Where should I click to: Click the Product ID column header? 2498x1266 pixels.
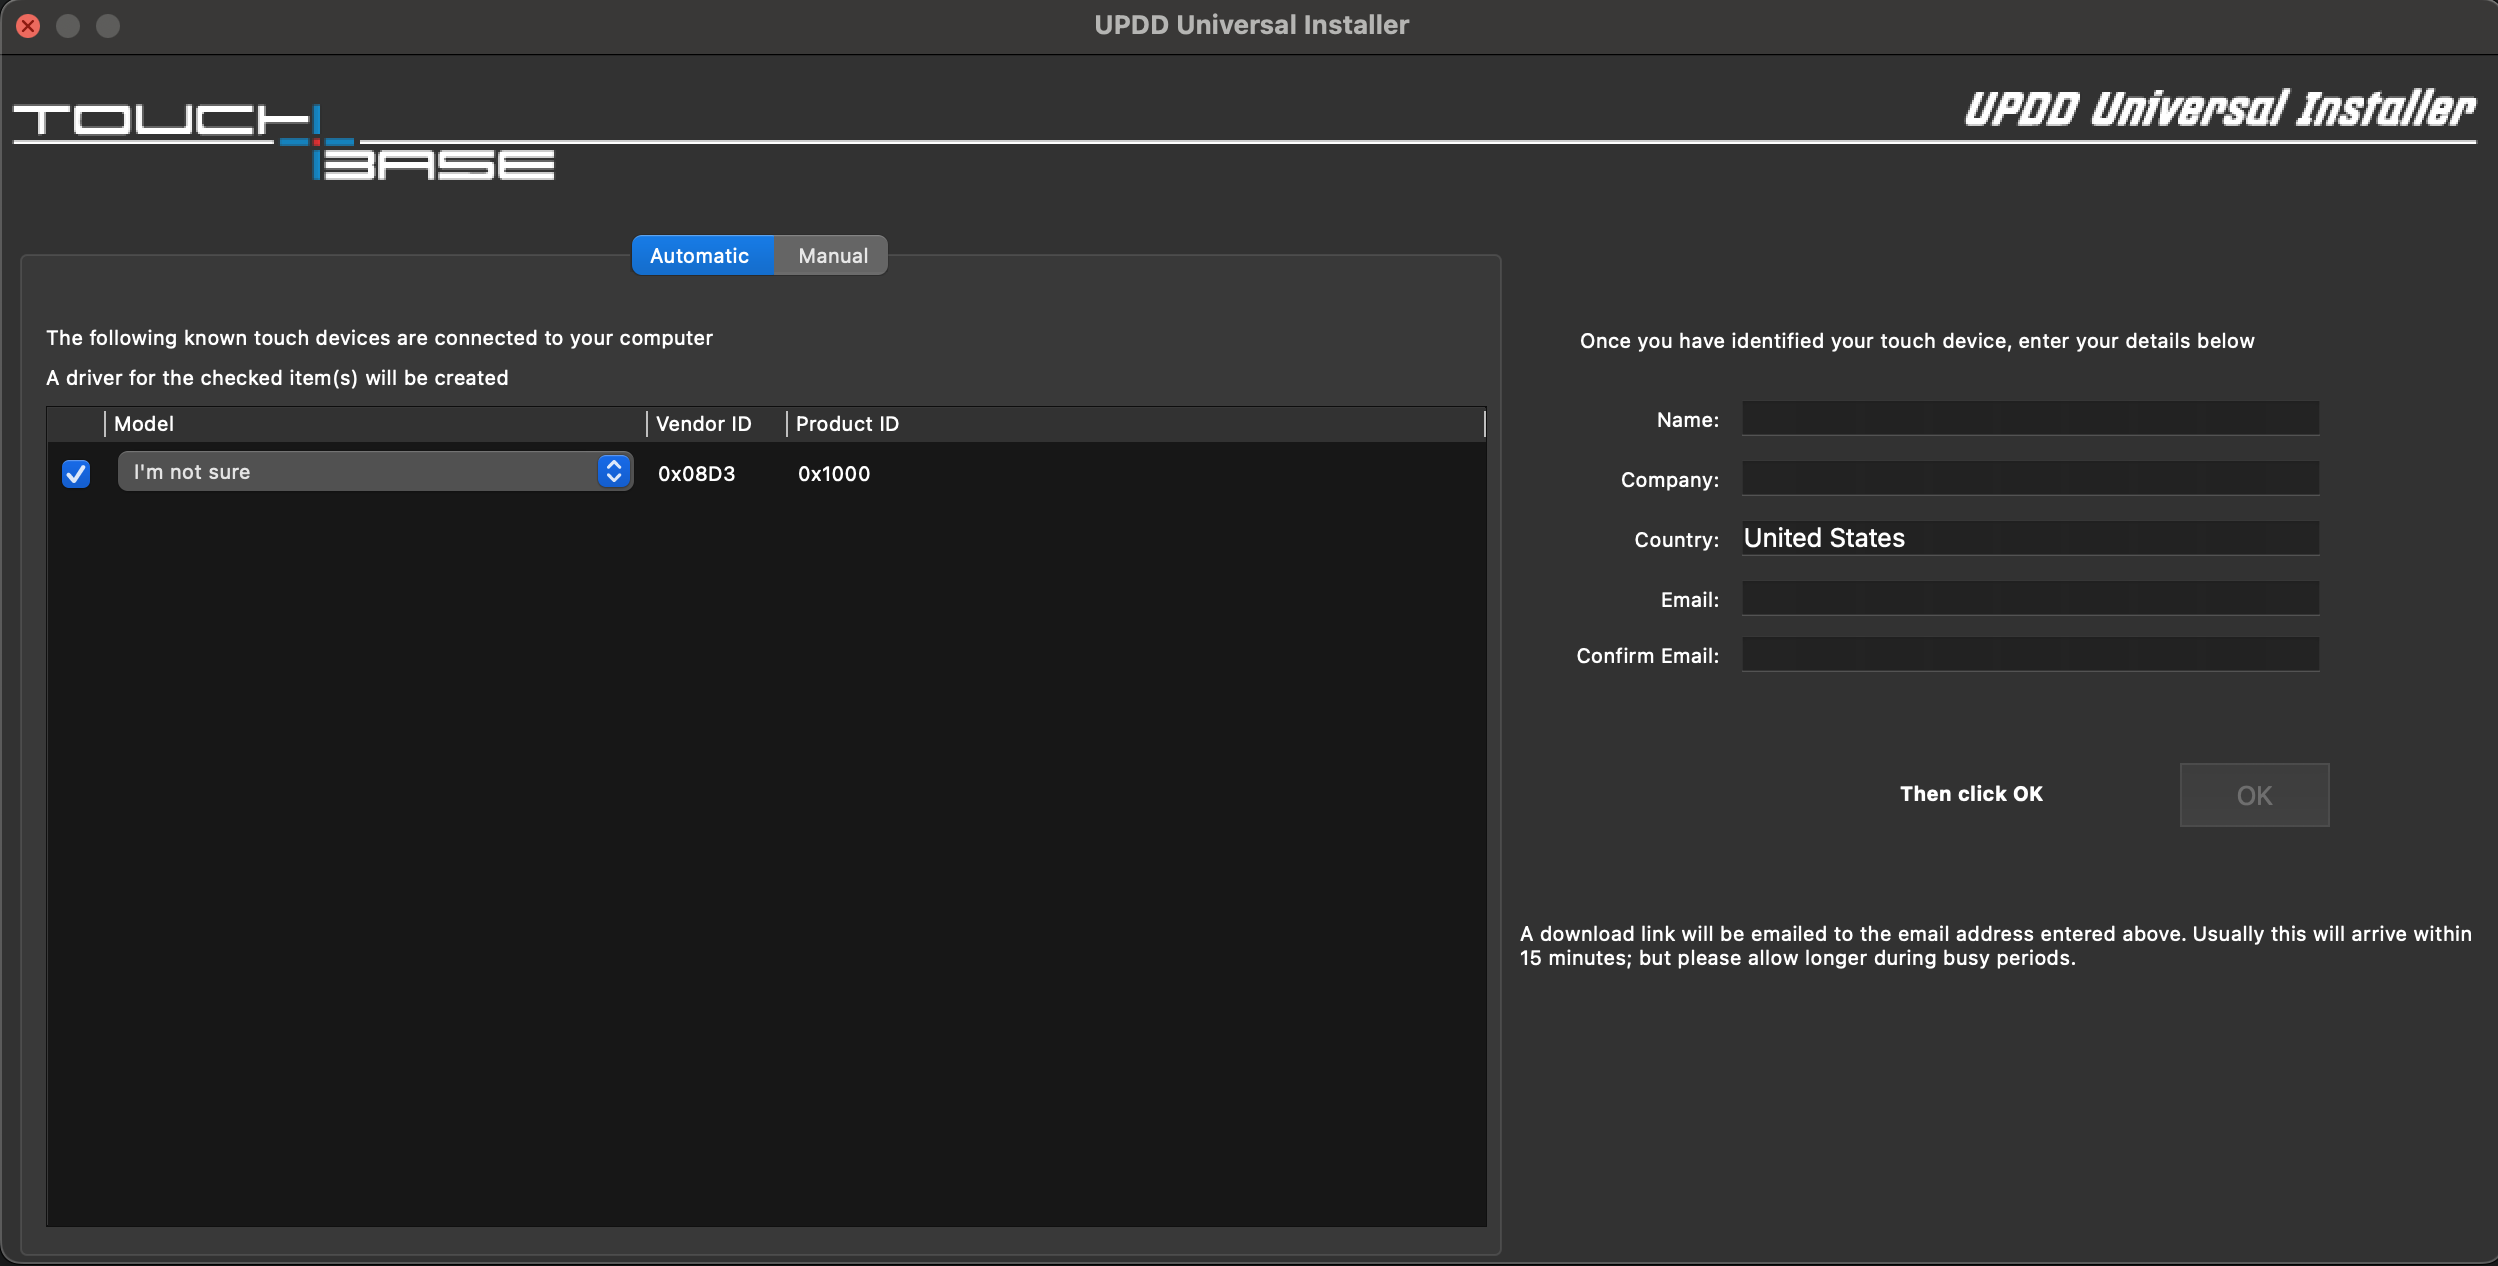847,424
